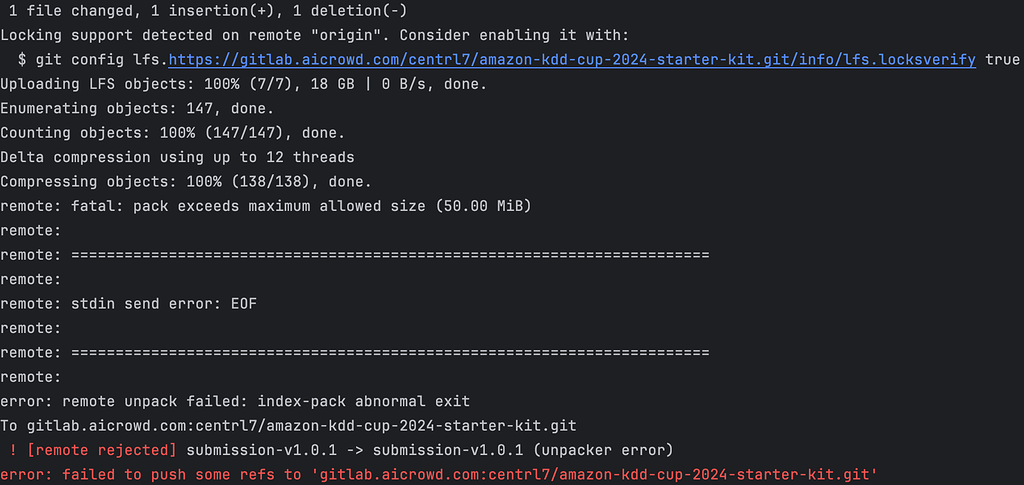
Task: Click the 'To gitlab.aicrowd.com:centrl7' destination line
Action: point(288,426)
